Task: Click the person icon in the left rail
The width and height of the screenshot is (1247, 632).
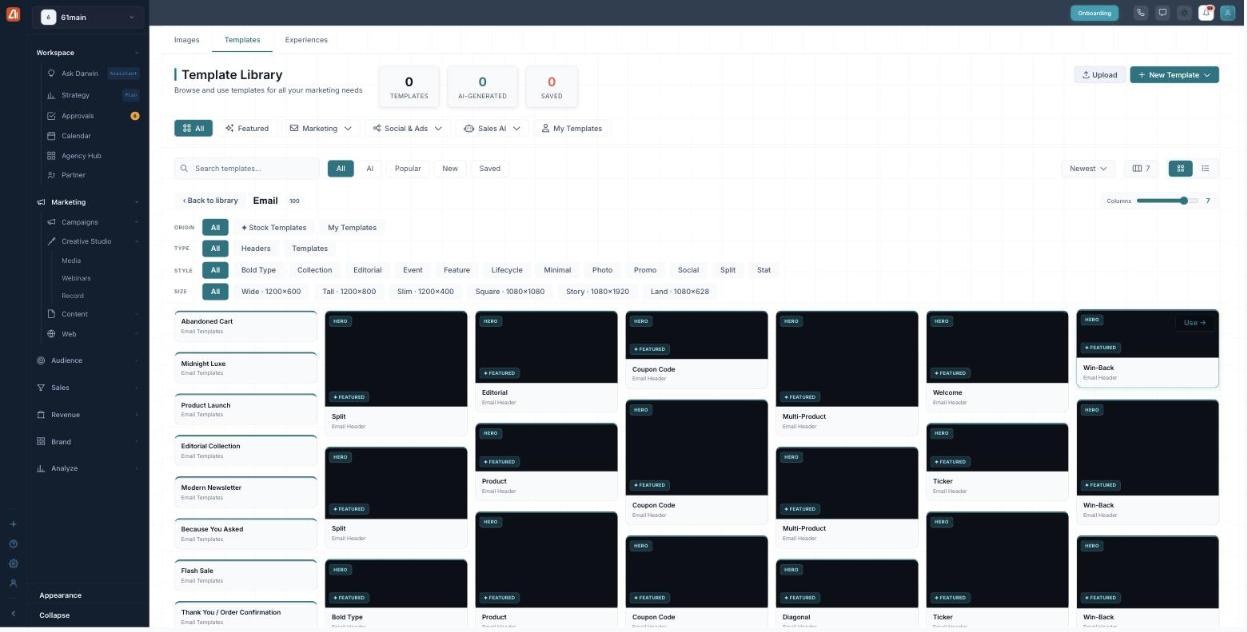Action: pyautogui.click(x=13, y=583)
